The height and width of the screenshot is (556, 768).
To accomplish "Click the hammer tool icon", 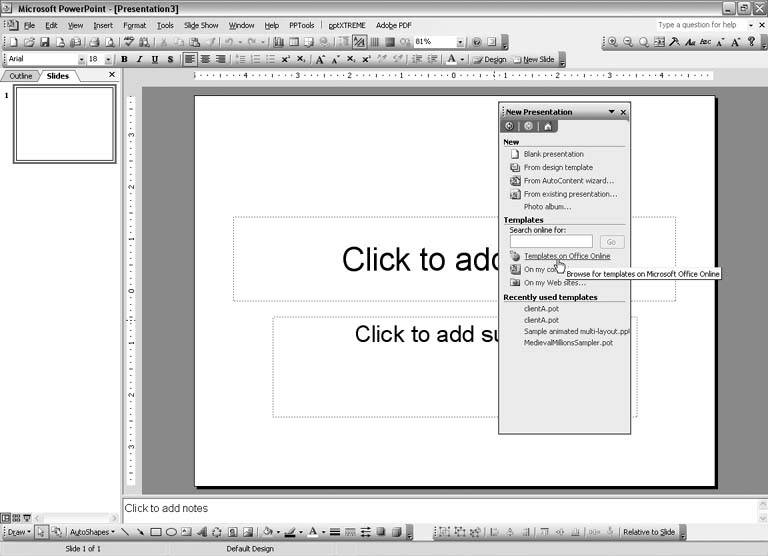I will pos(674,42).
